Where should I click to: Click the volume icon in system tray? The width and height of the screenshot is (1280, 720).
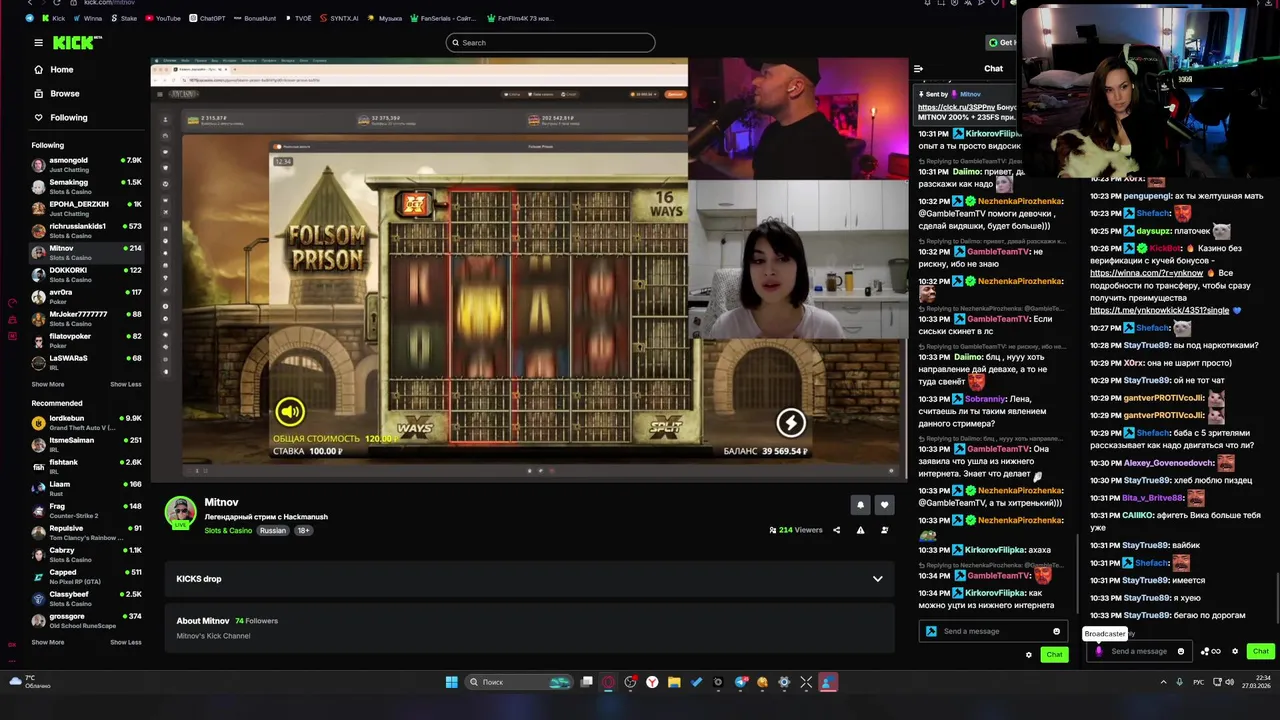point(1229,682)
